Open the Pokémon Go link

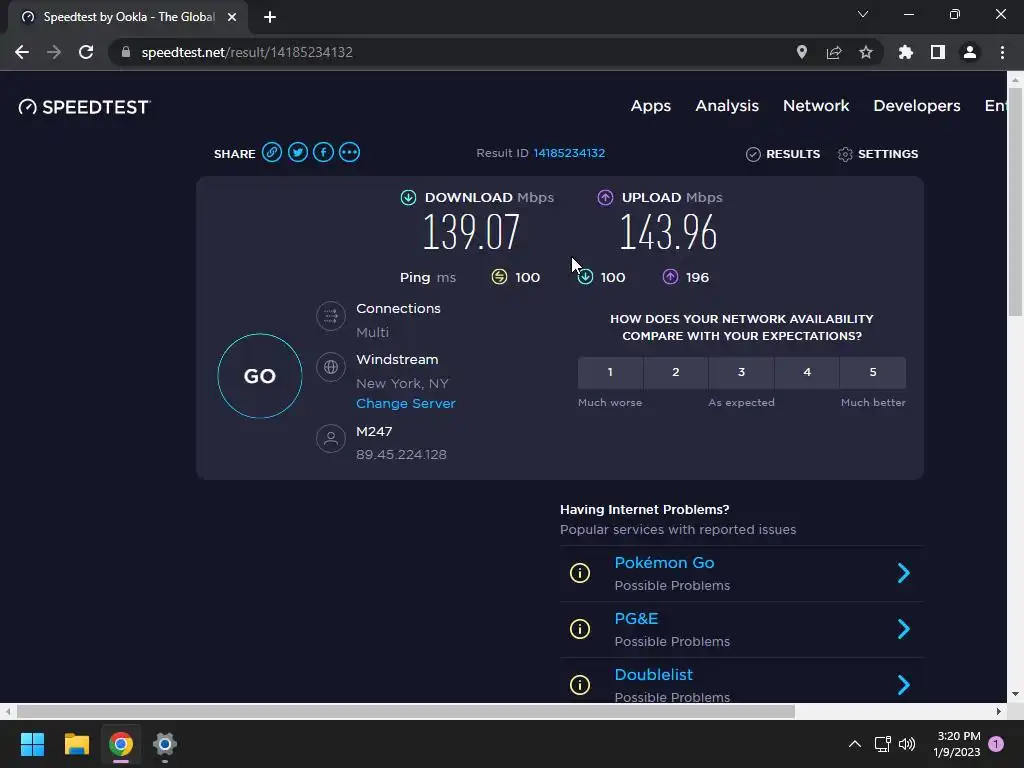pos(664,562)
